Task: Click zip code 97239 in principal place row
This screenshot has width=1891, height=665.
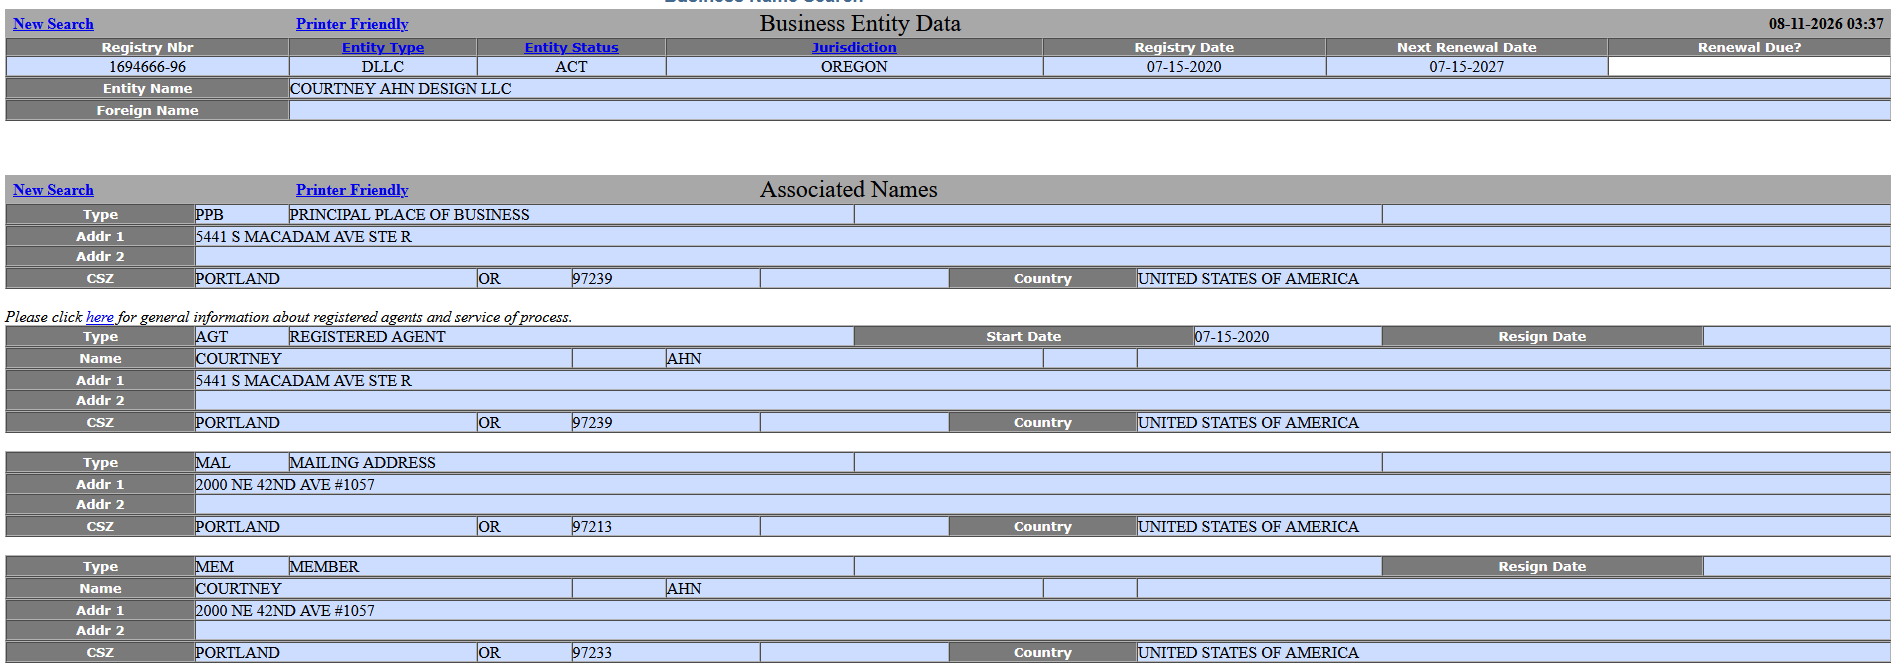Action: [592, 279]
